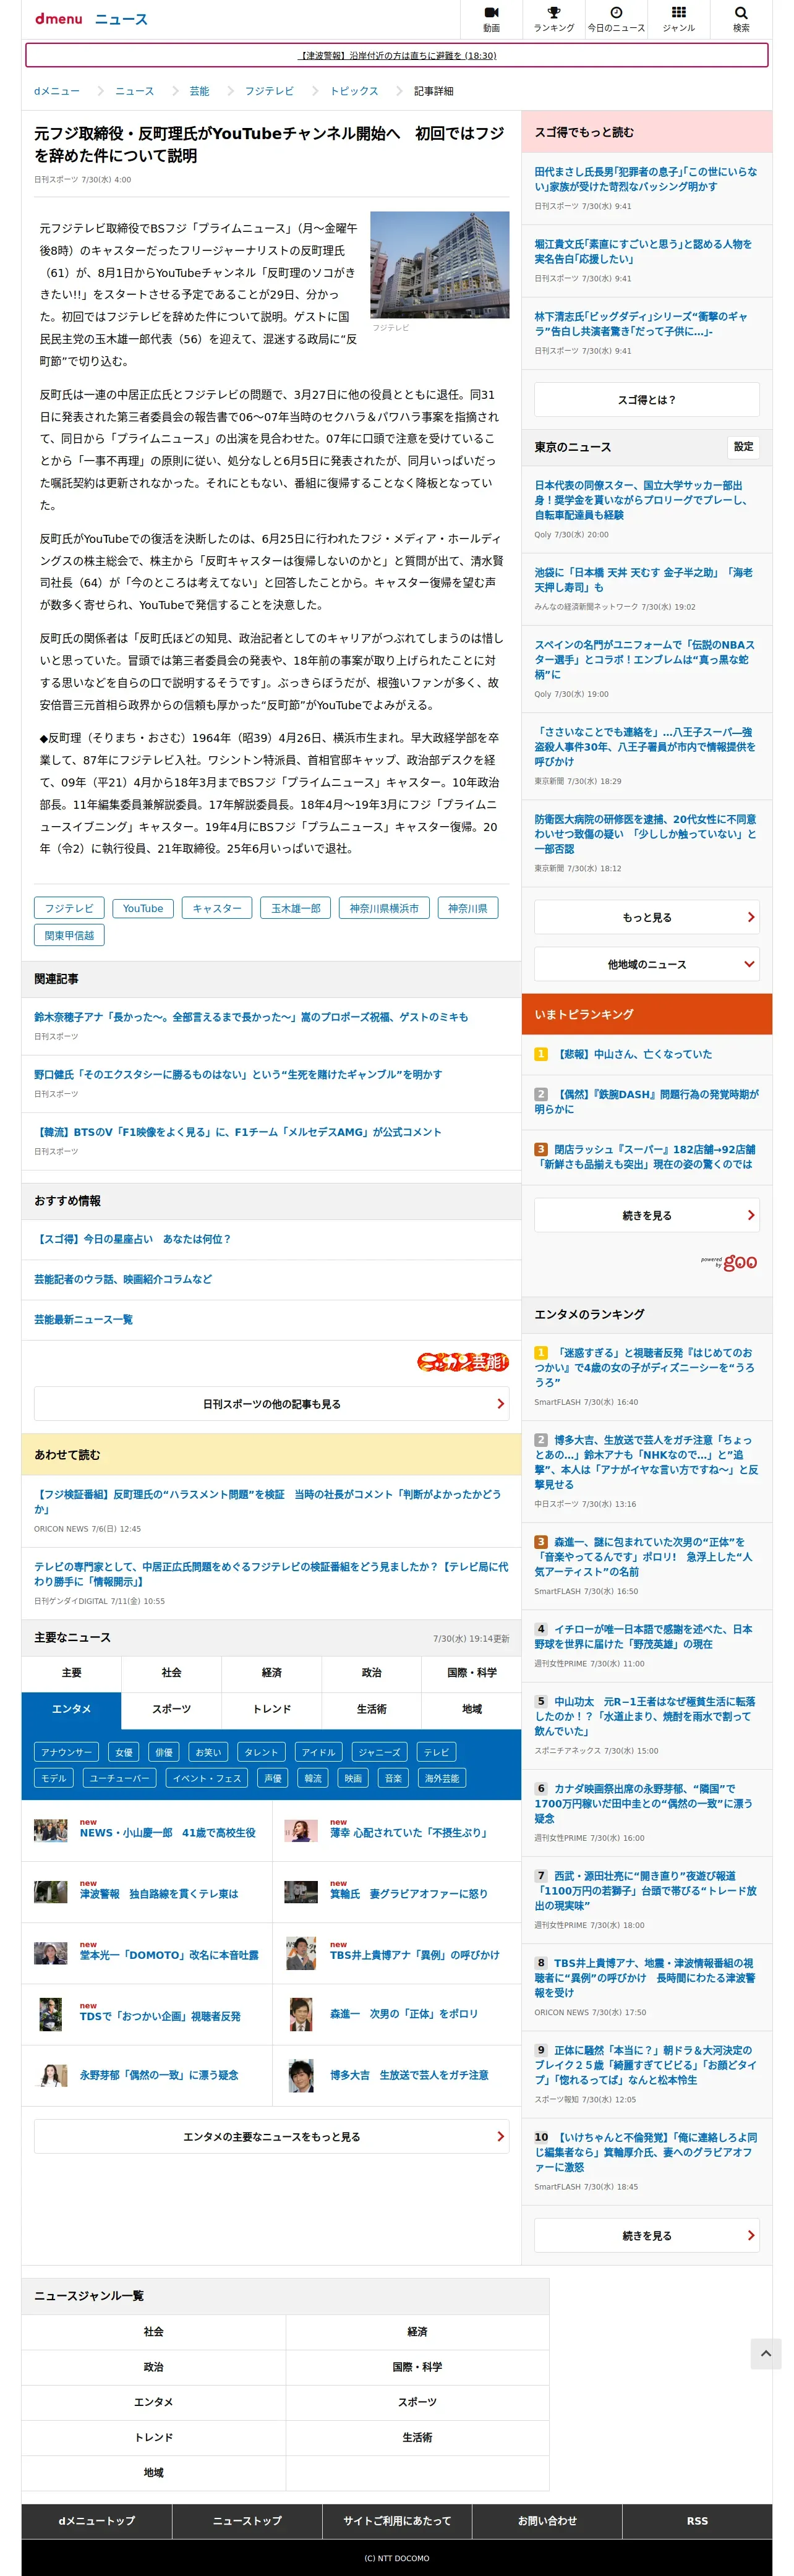Click the dmenu logo
The height and width of the screenshot is (2576, 794).
point(58,19)
